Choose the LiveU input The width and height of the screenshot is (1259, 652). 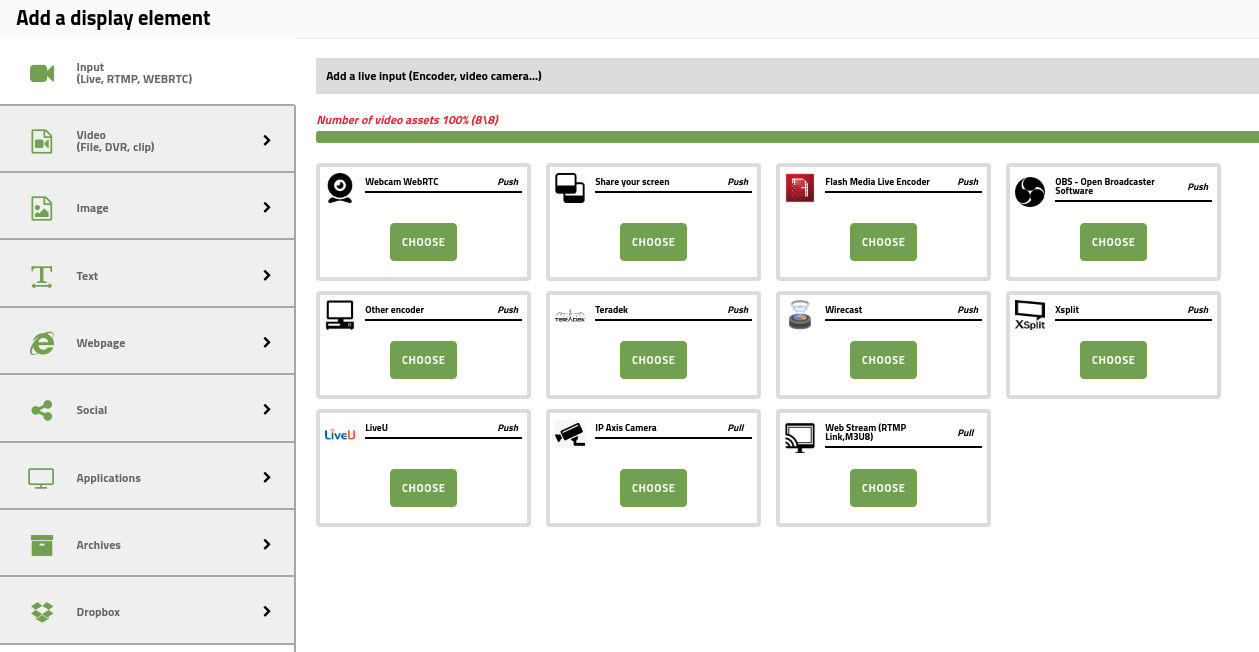[x=423, y=488]
